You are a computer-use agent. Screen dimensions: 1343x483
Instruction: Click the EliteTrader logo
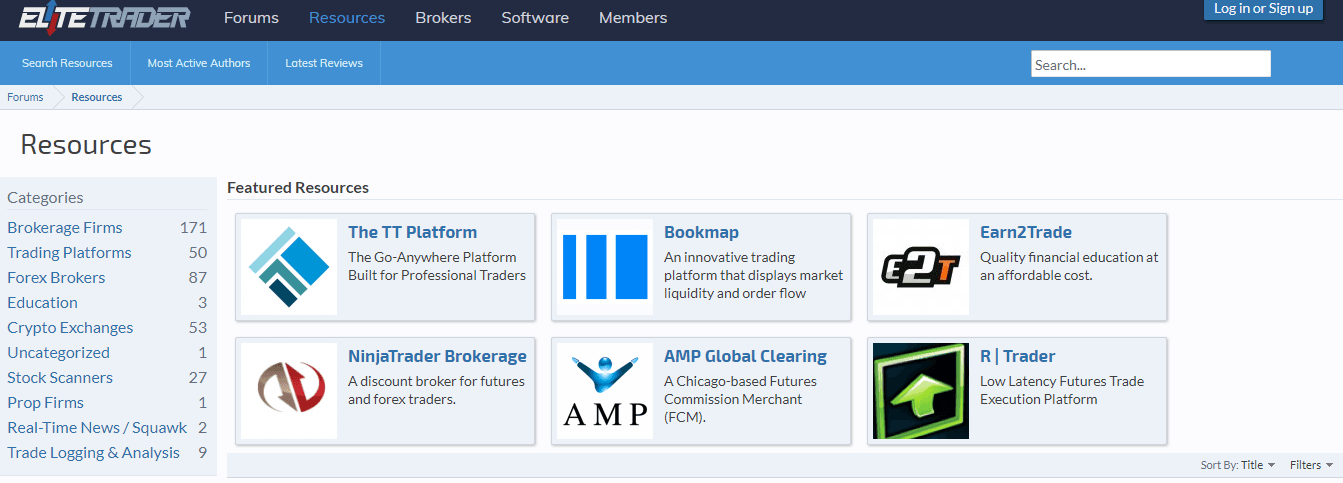104,17
